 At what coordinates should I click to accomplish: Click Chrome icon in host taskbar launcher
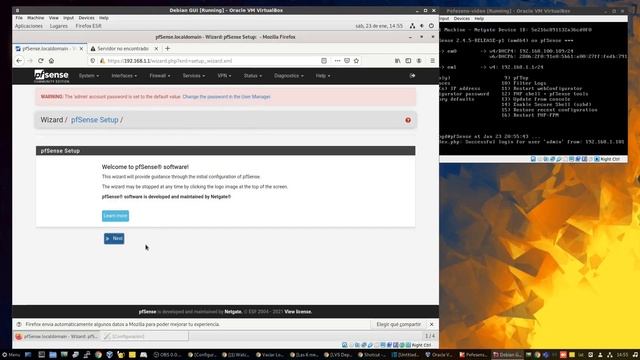pyautogui.click(x=98, y=355)
